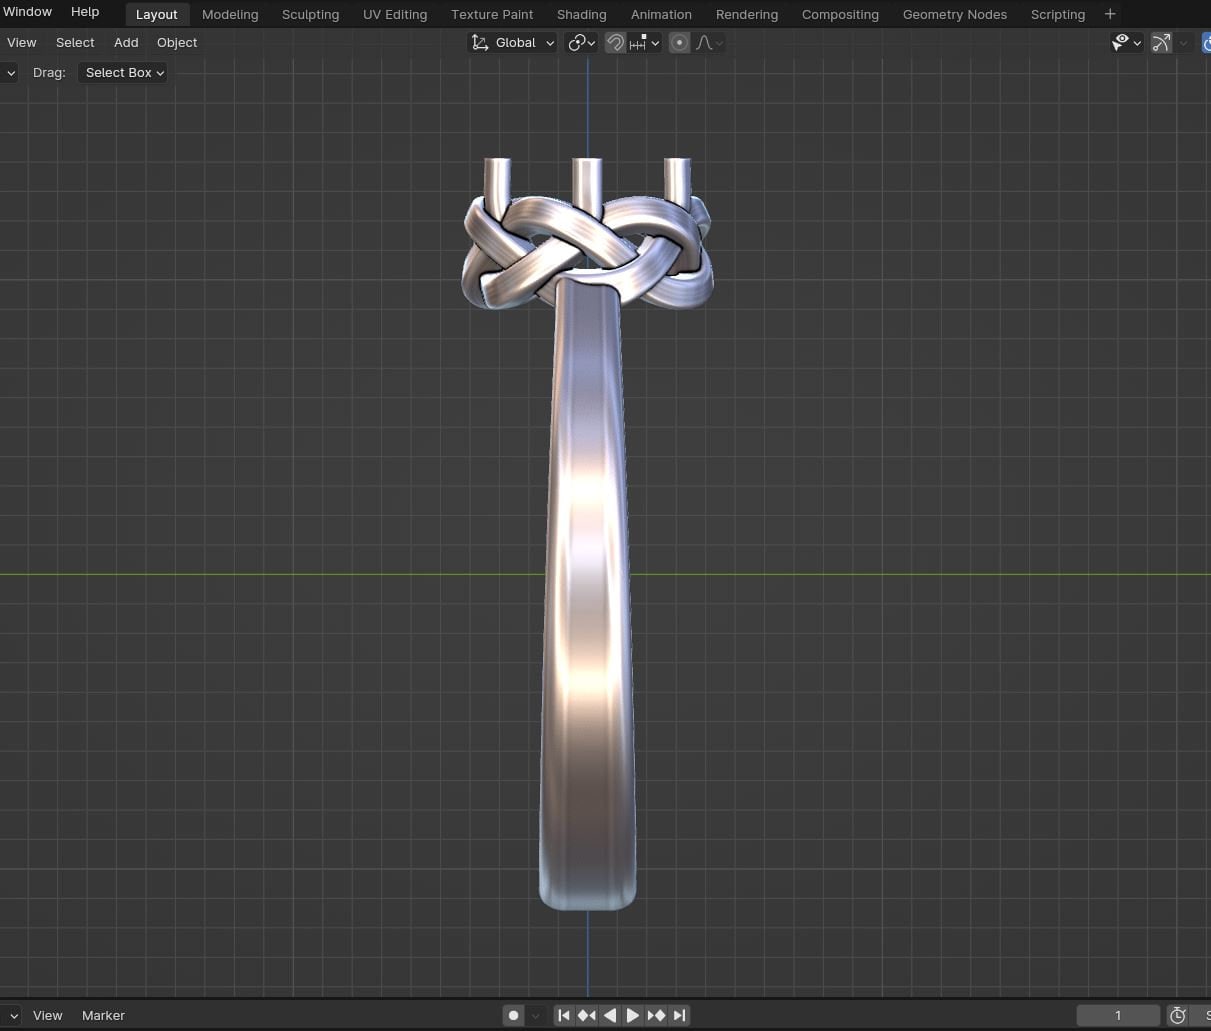This screenshot has width=1211, height=1031.
Task: Switch to the Scripting workspace tab
Action: (1058, 14)
